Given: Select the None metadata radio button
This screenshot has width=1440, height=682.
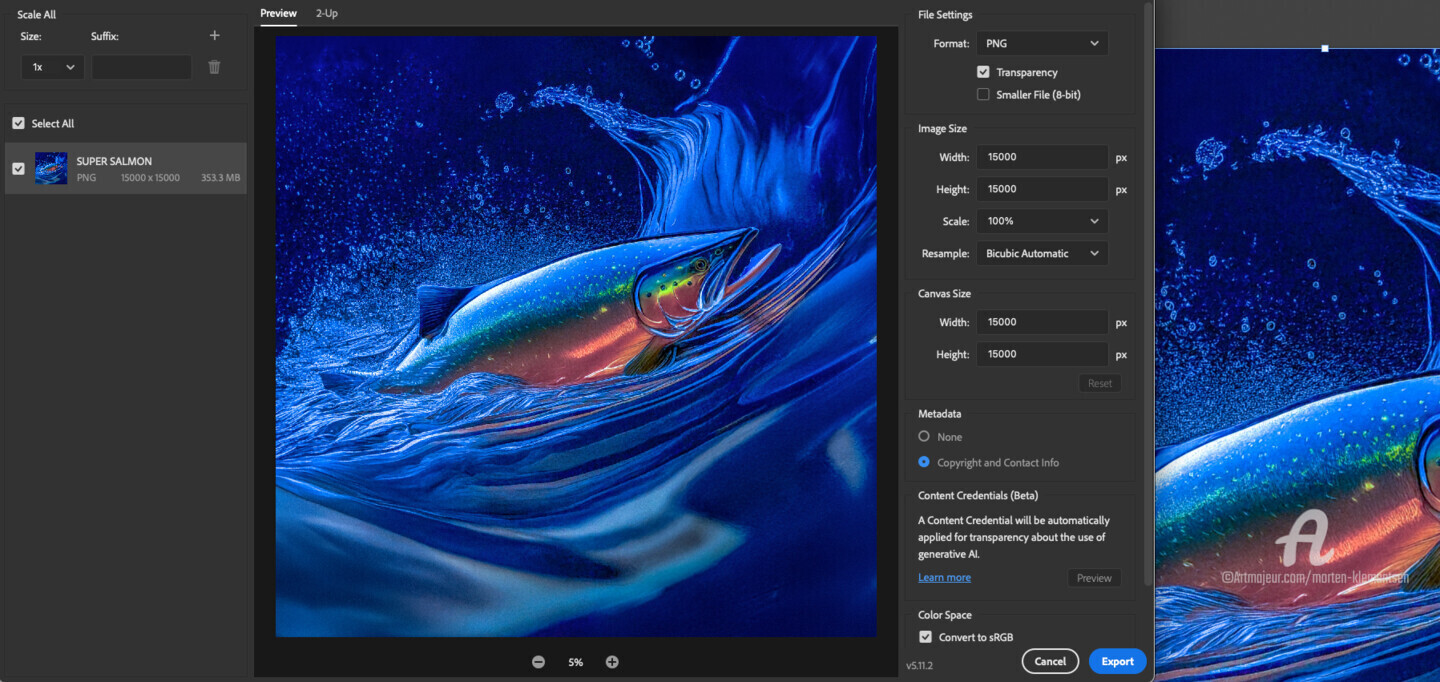Looking at the screenshot, I should (x=924, y=437).
